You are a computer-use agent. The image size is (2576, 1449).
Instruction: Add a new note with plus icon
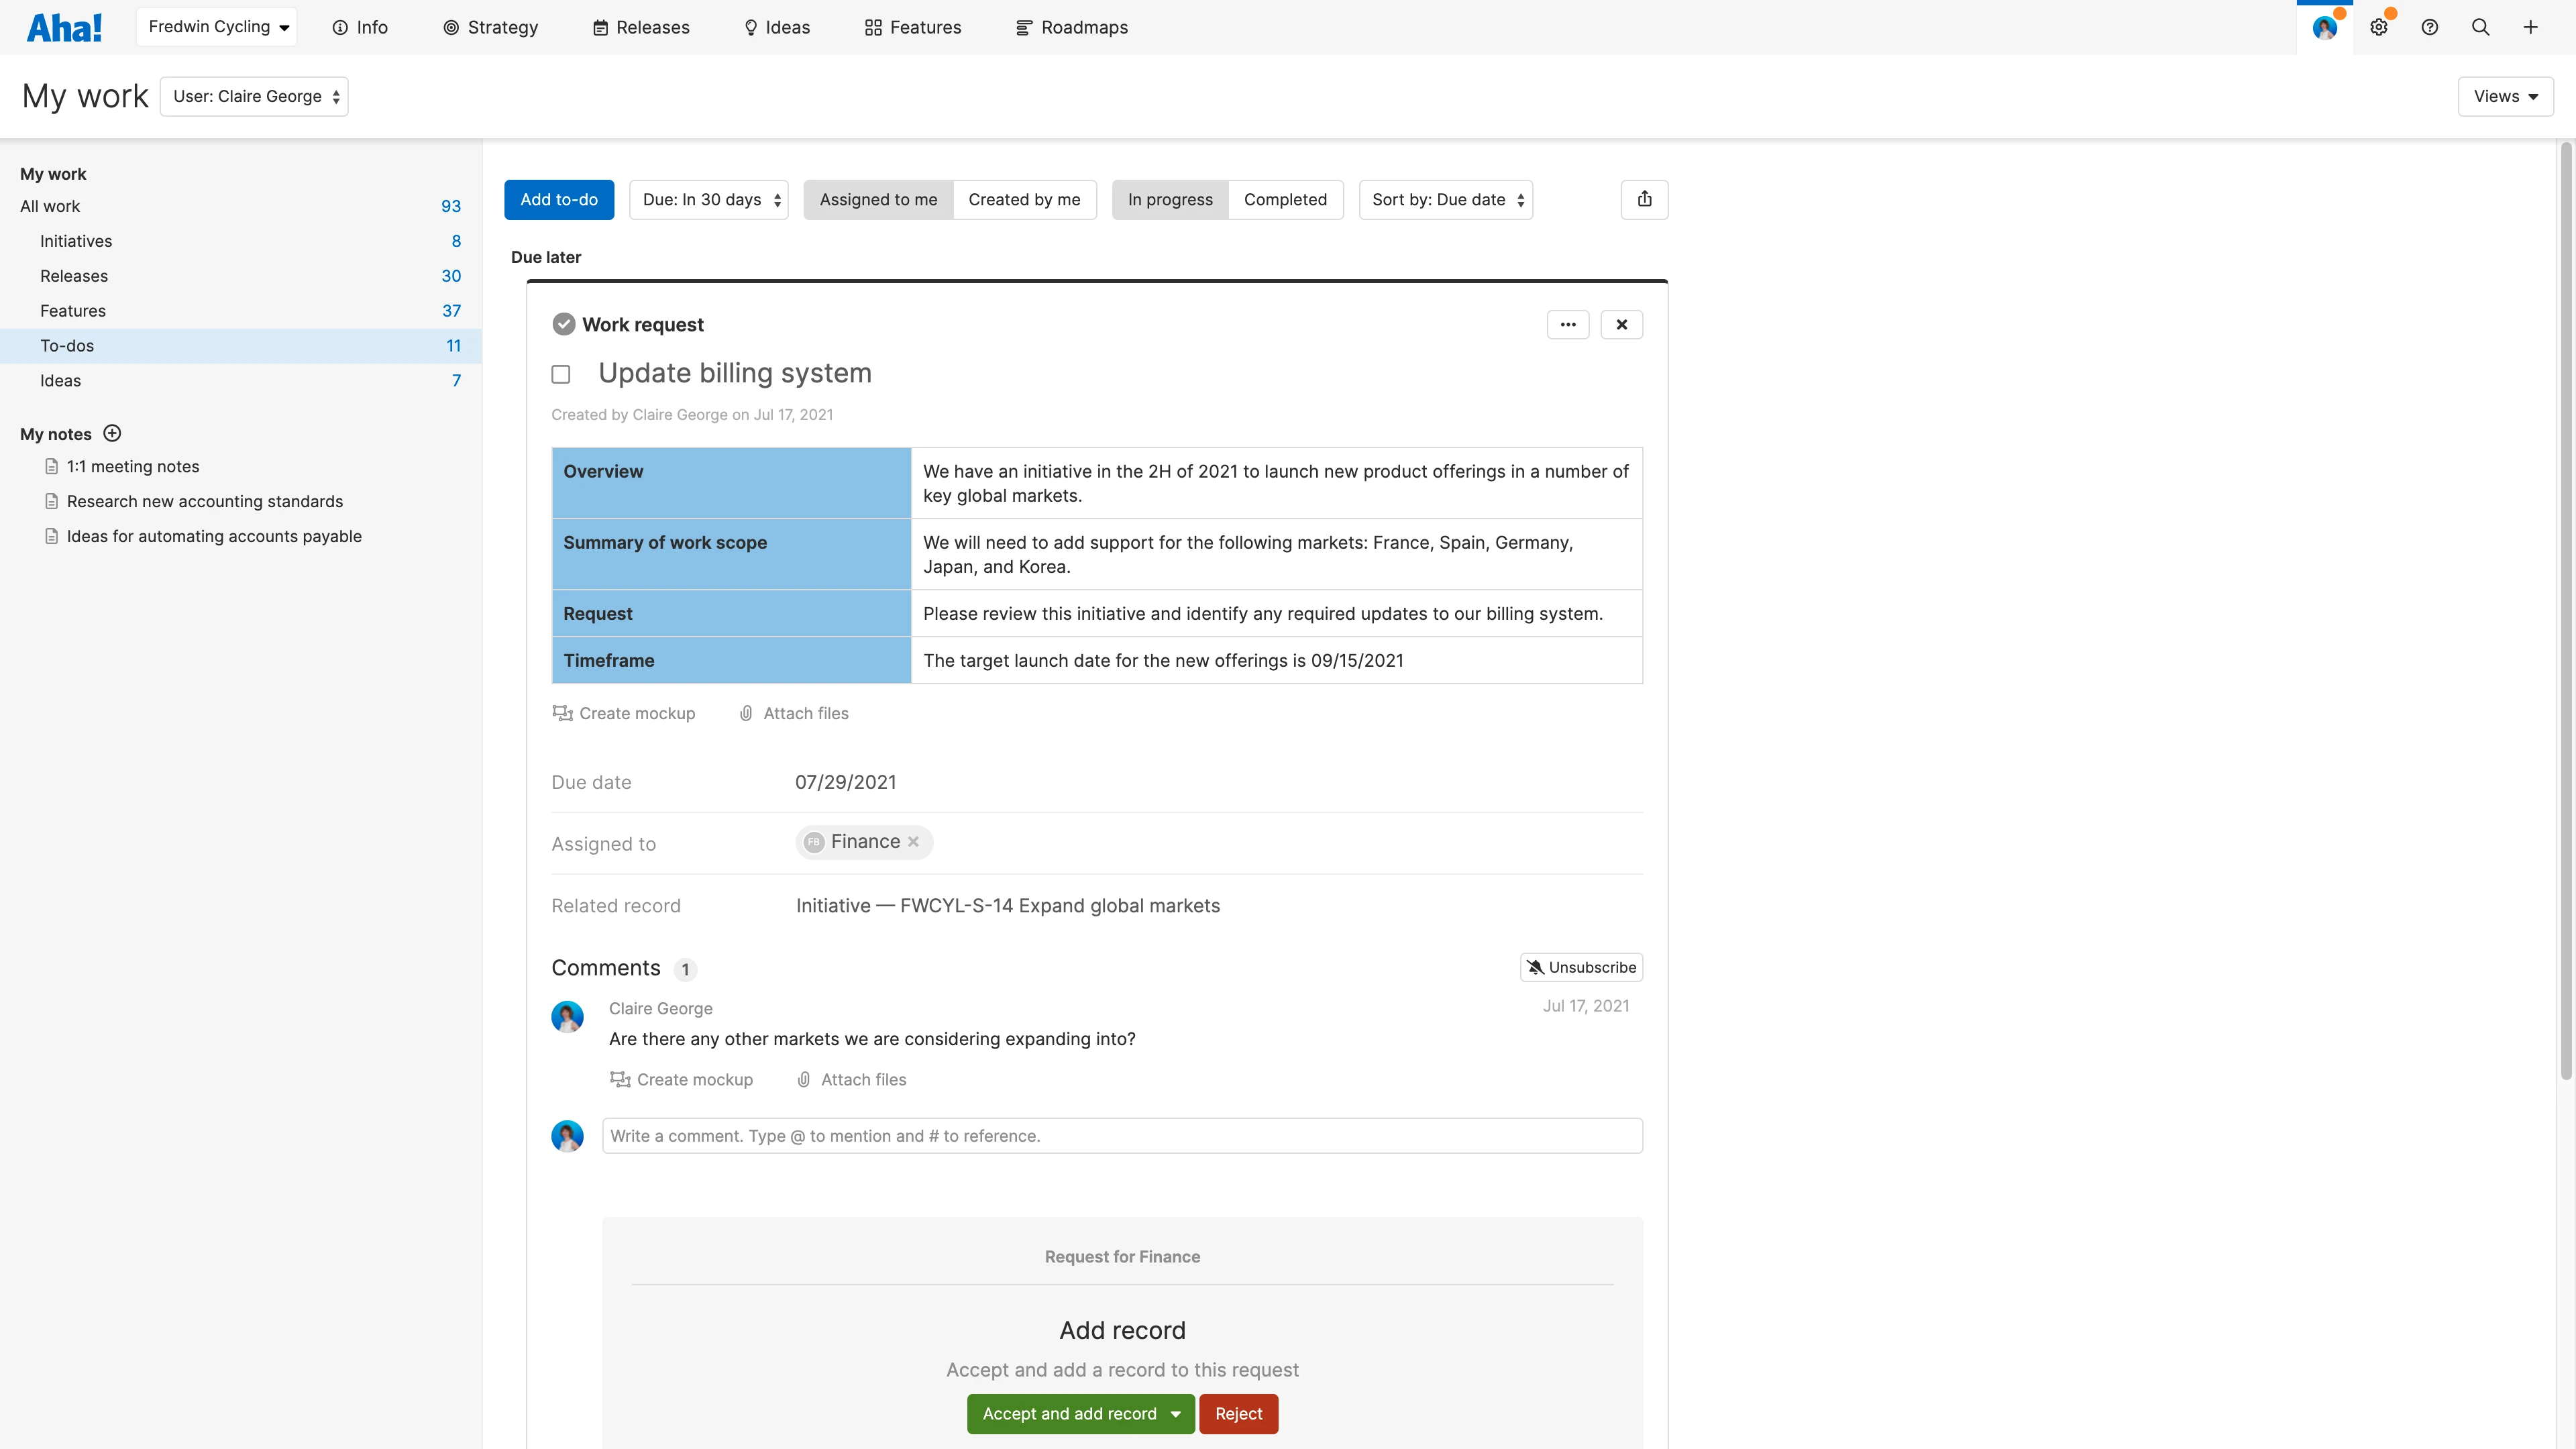(112, 433)
